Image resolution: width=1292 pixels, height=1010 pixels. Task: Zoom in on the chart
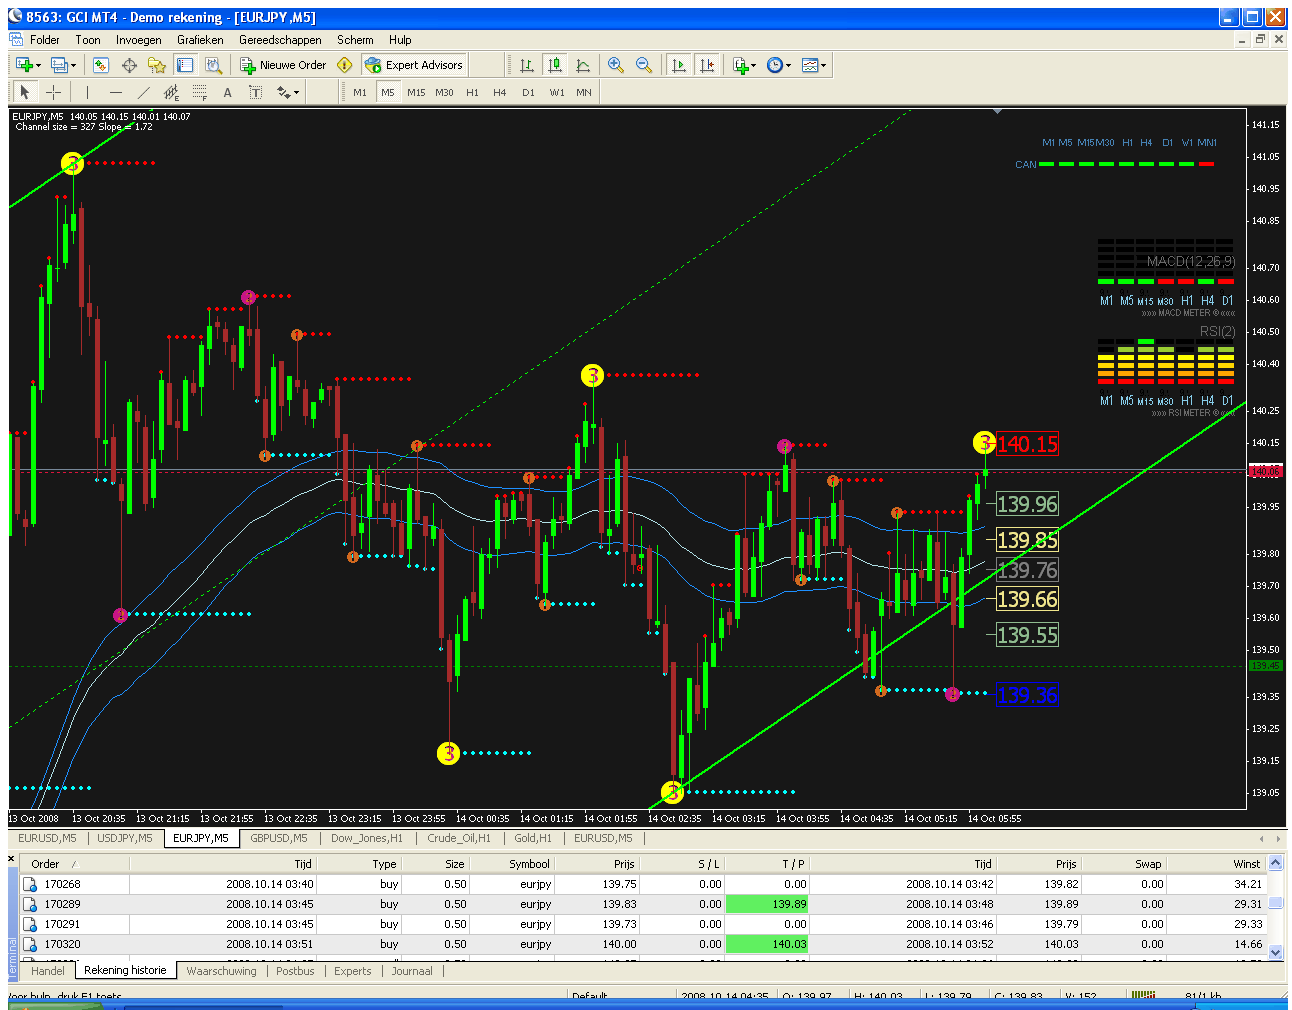[616, 65]
